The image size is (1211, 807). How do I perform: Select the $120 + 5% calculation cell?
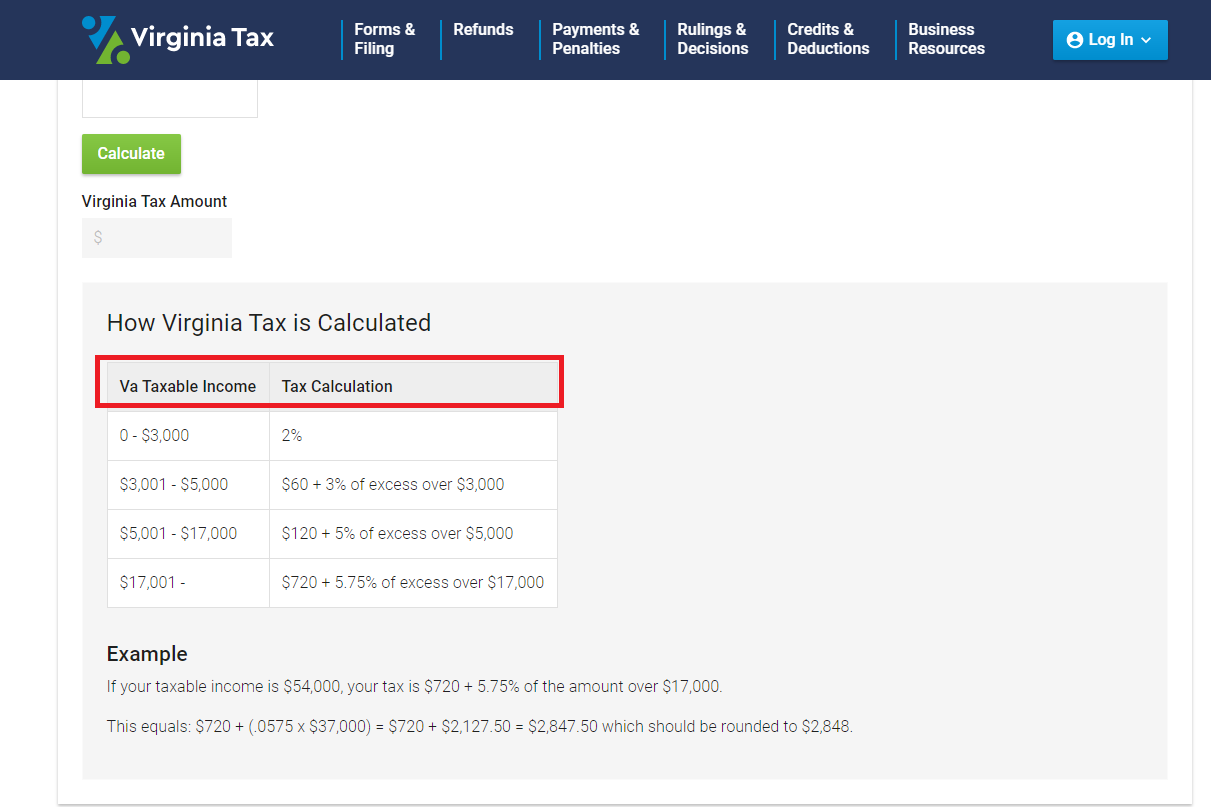pyautogui.click(x=413, y=534)
